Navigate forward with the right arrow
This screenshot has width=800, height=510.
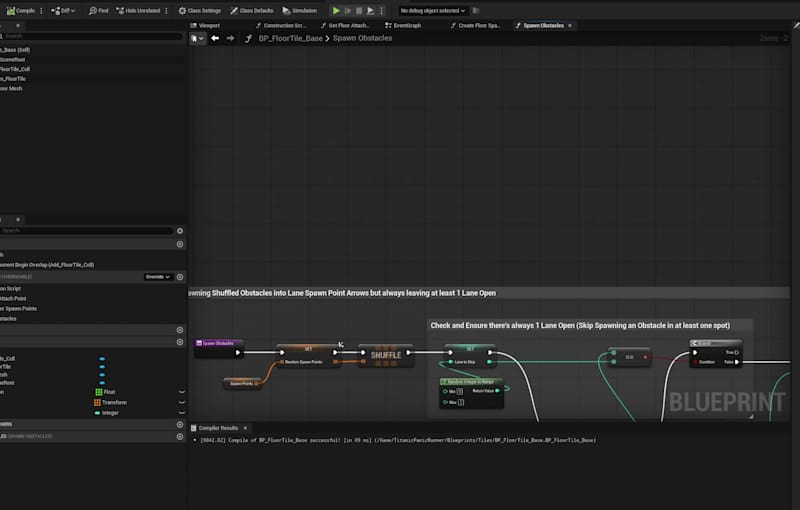point(230,38)
